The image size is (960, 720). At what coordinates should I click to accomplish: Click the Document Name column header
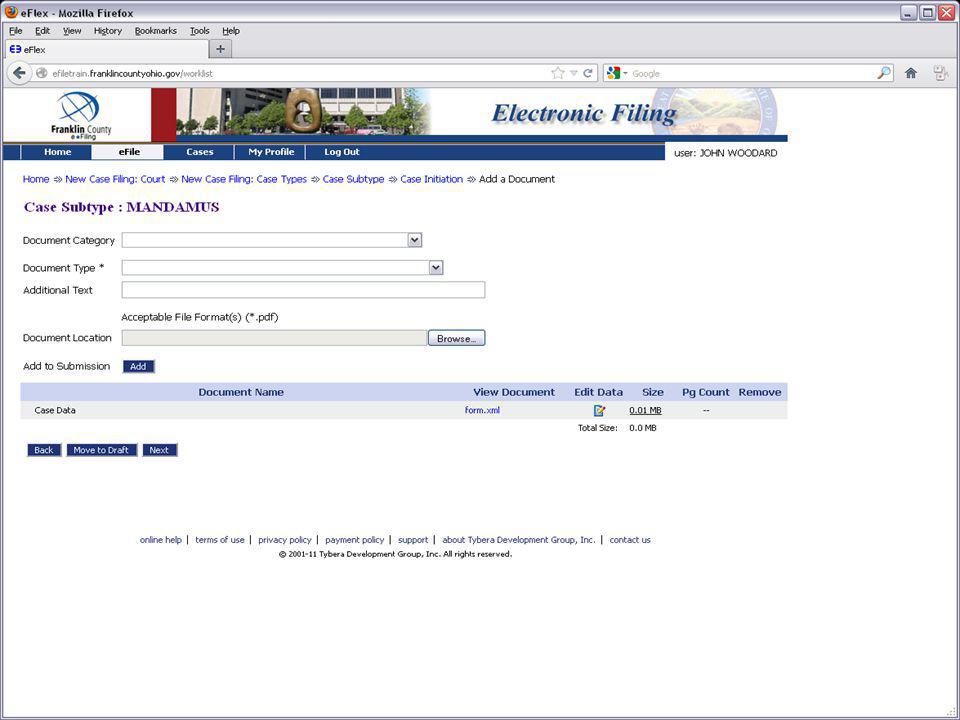(241, 392)
